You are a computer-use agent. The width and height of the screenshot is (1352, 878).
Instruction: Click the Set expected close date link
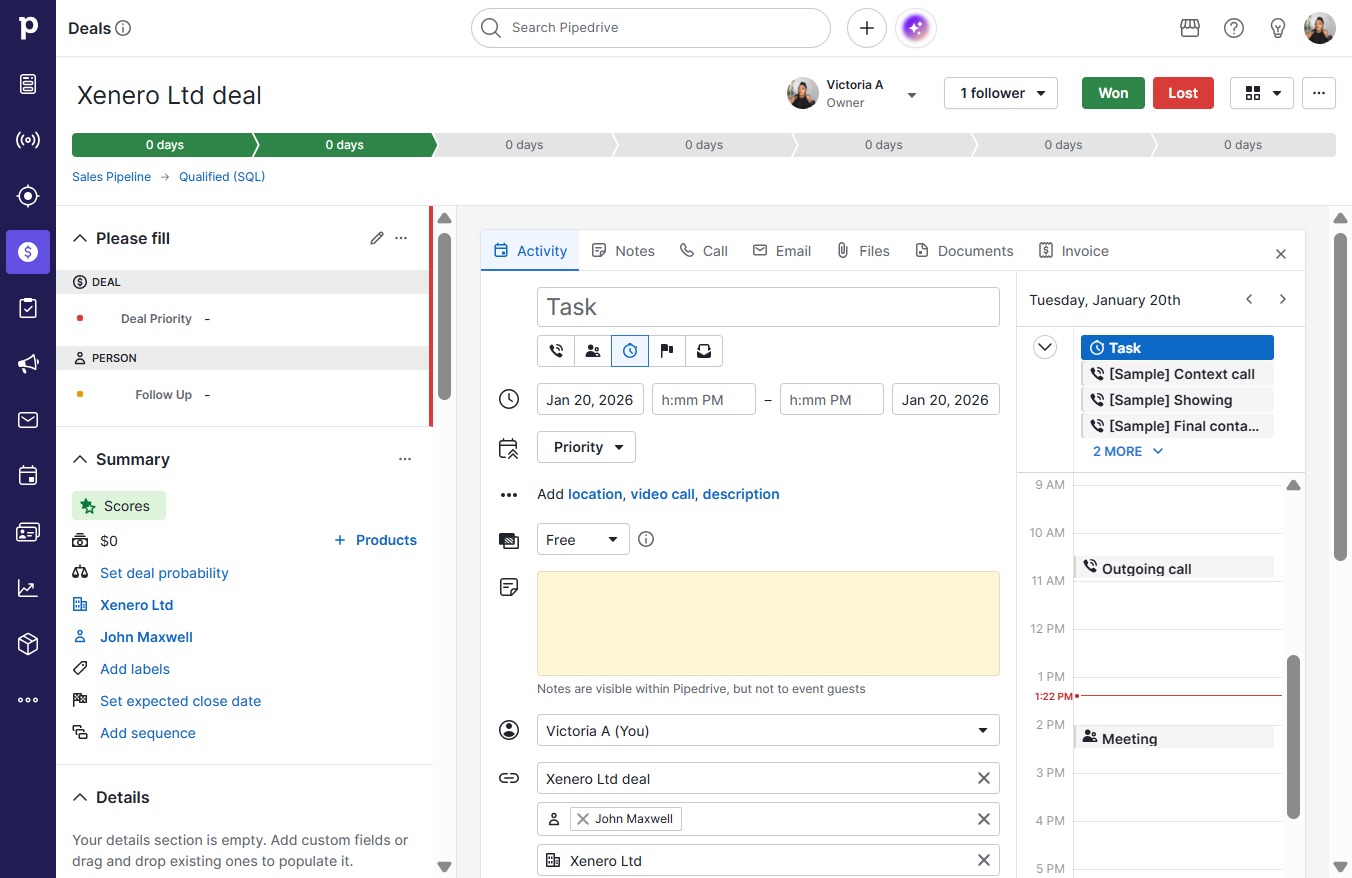coord(180,701)
